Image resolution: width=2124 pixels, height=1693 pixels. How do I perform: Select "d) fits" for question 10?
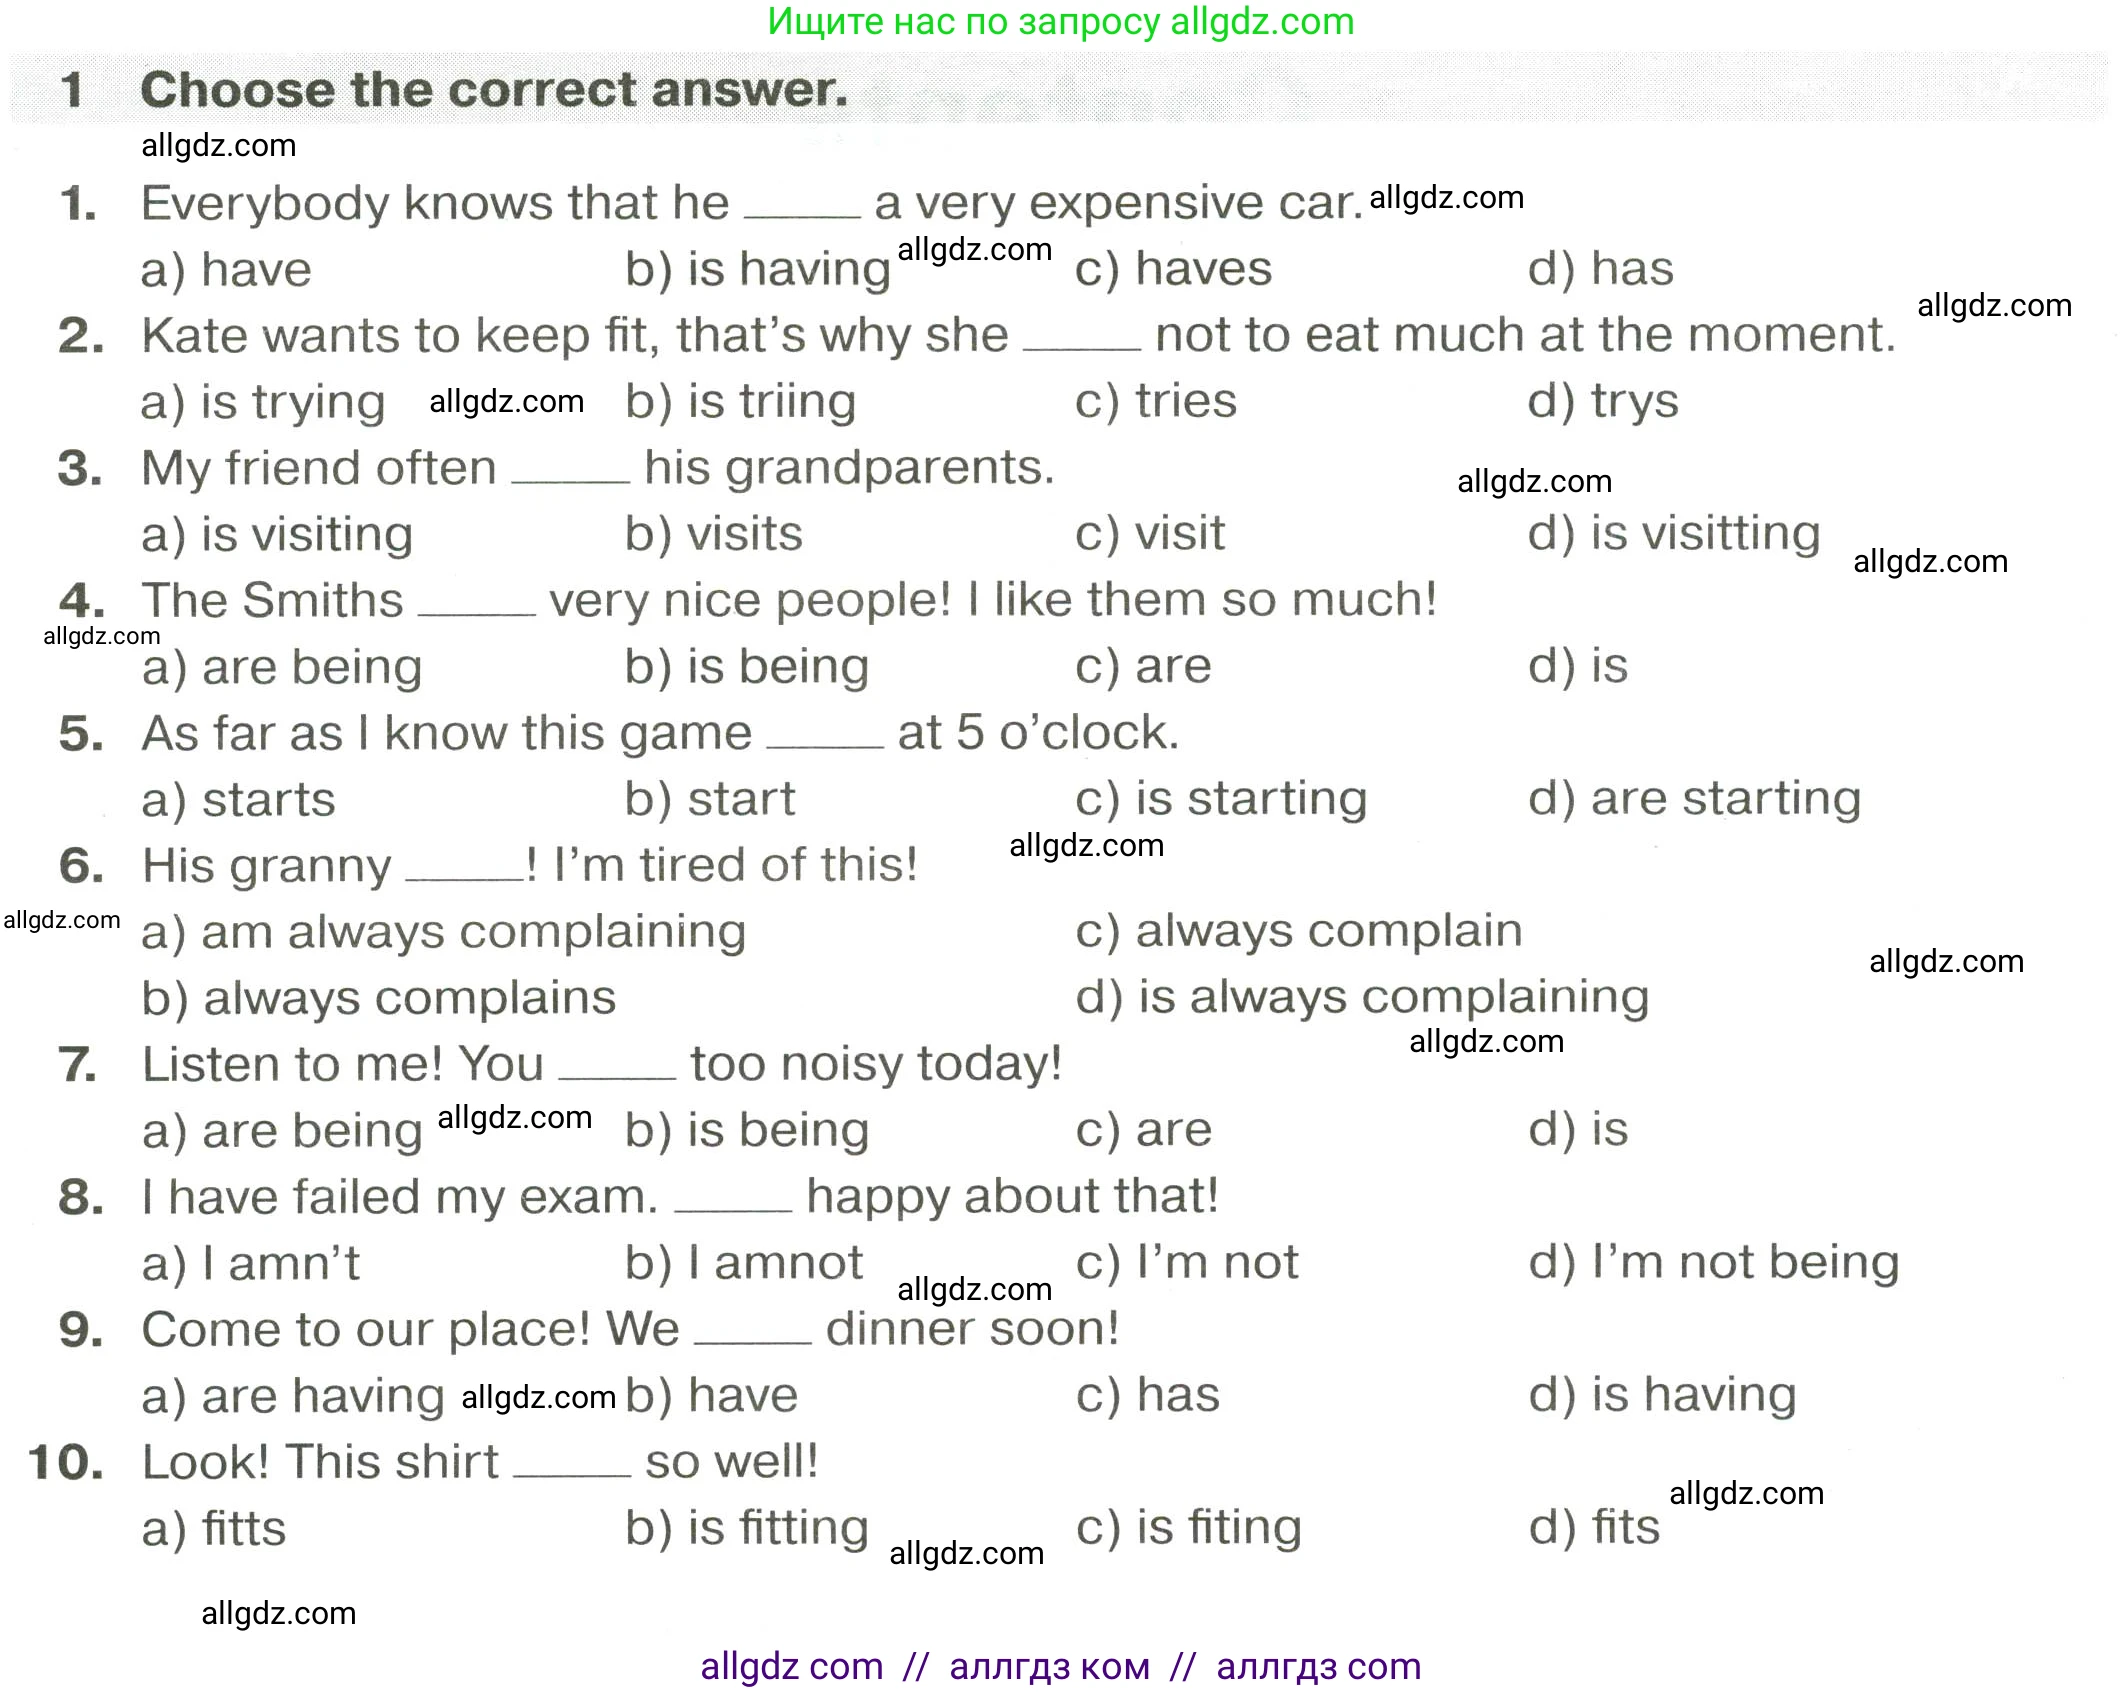(1594, 1528)
